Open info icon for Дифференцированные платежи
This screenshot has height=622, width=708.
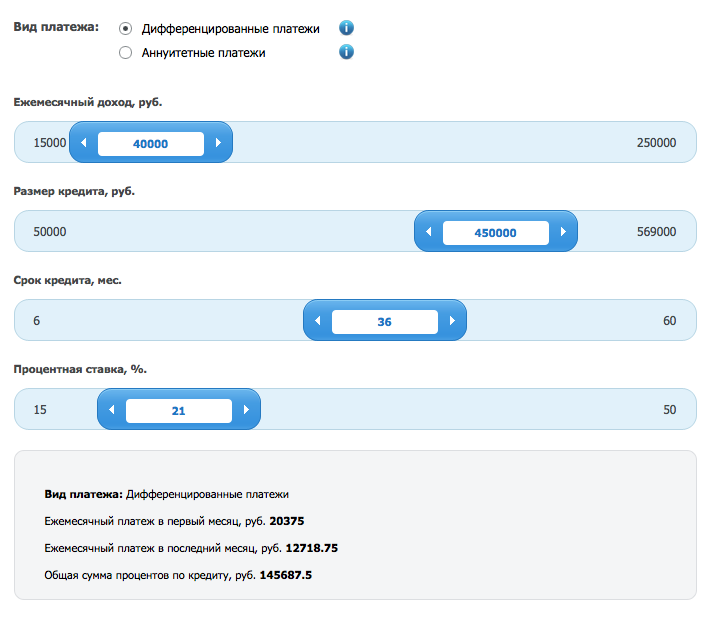(x=346, y=28)
